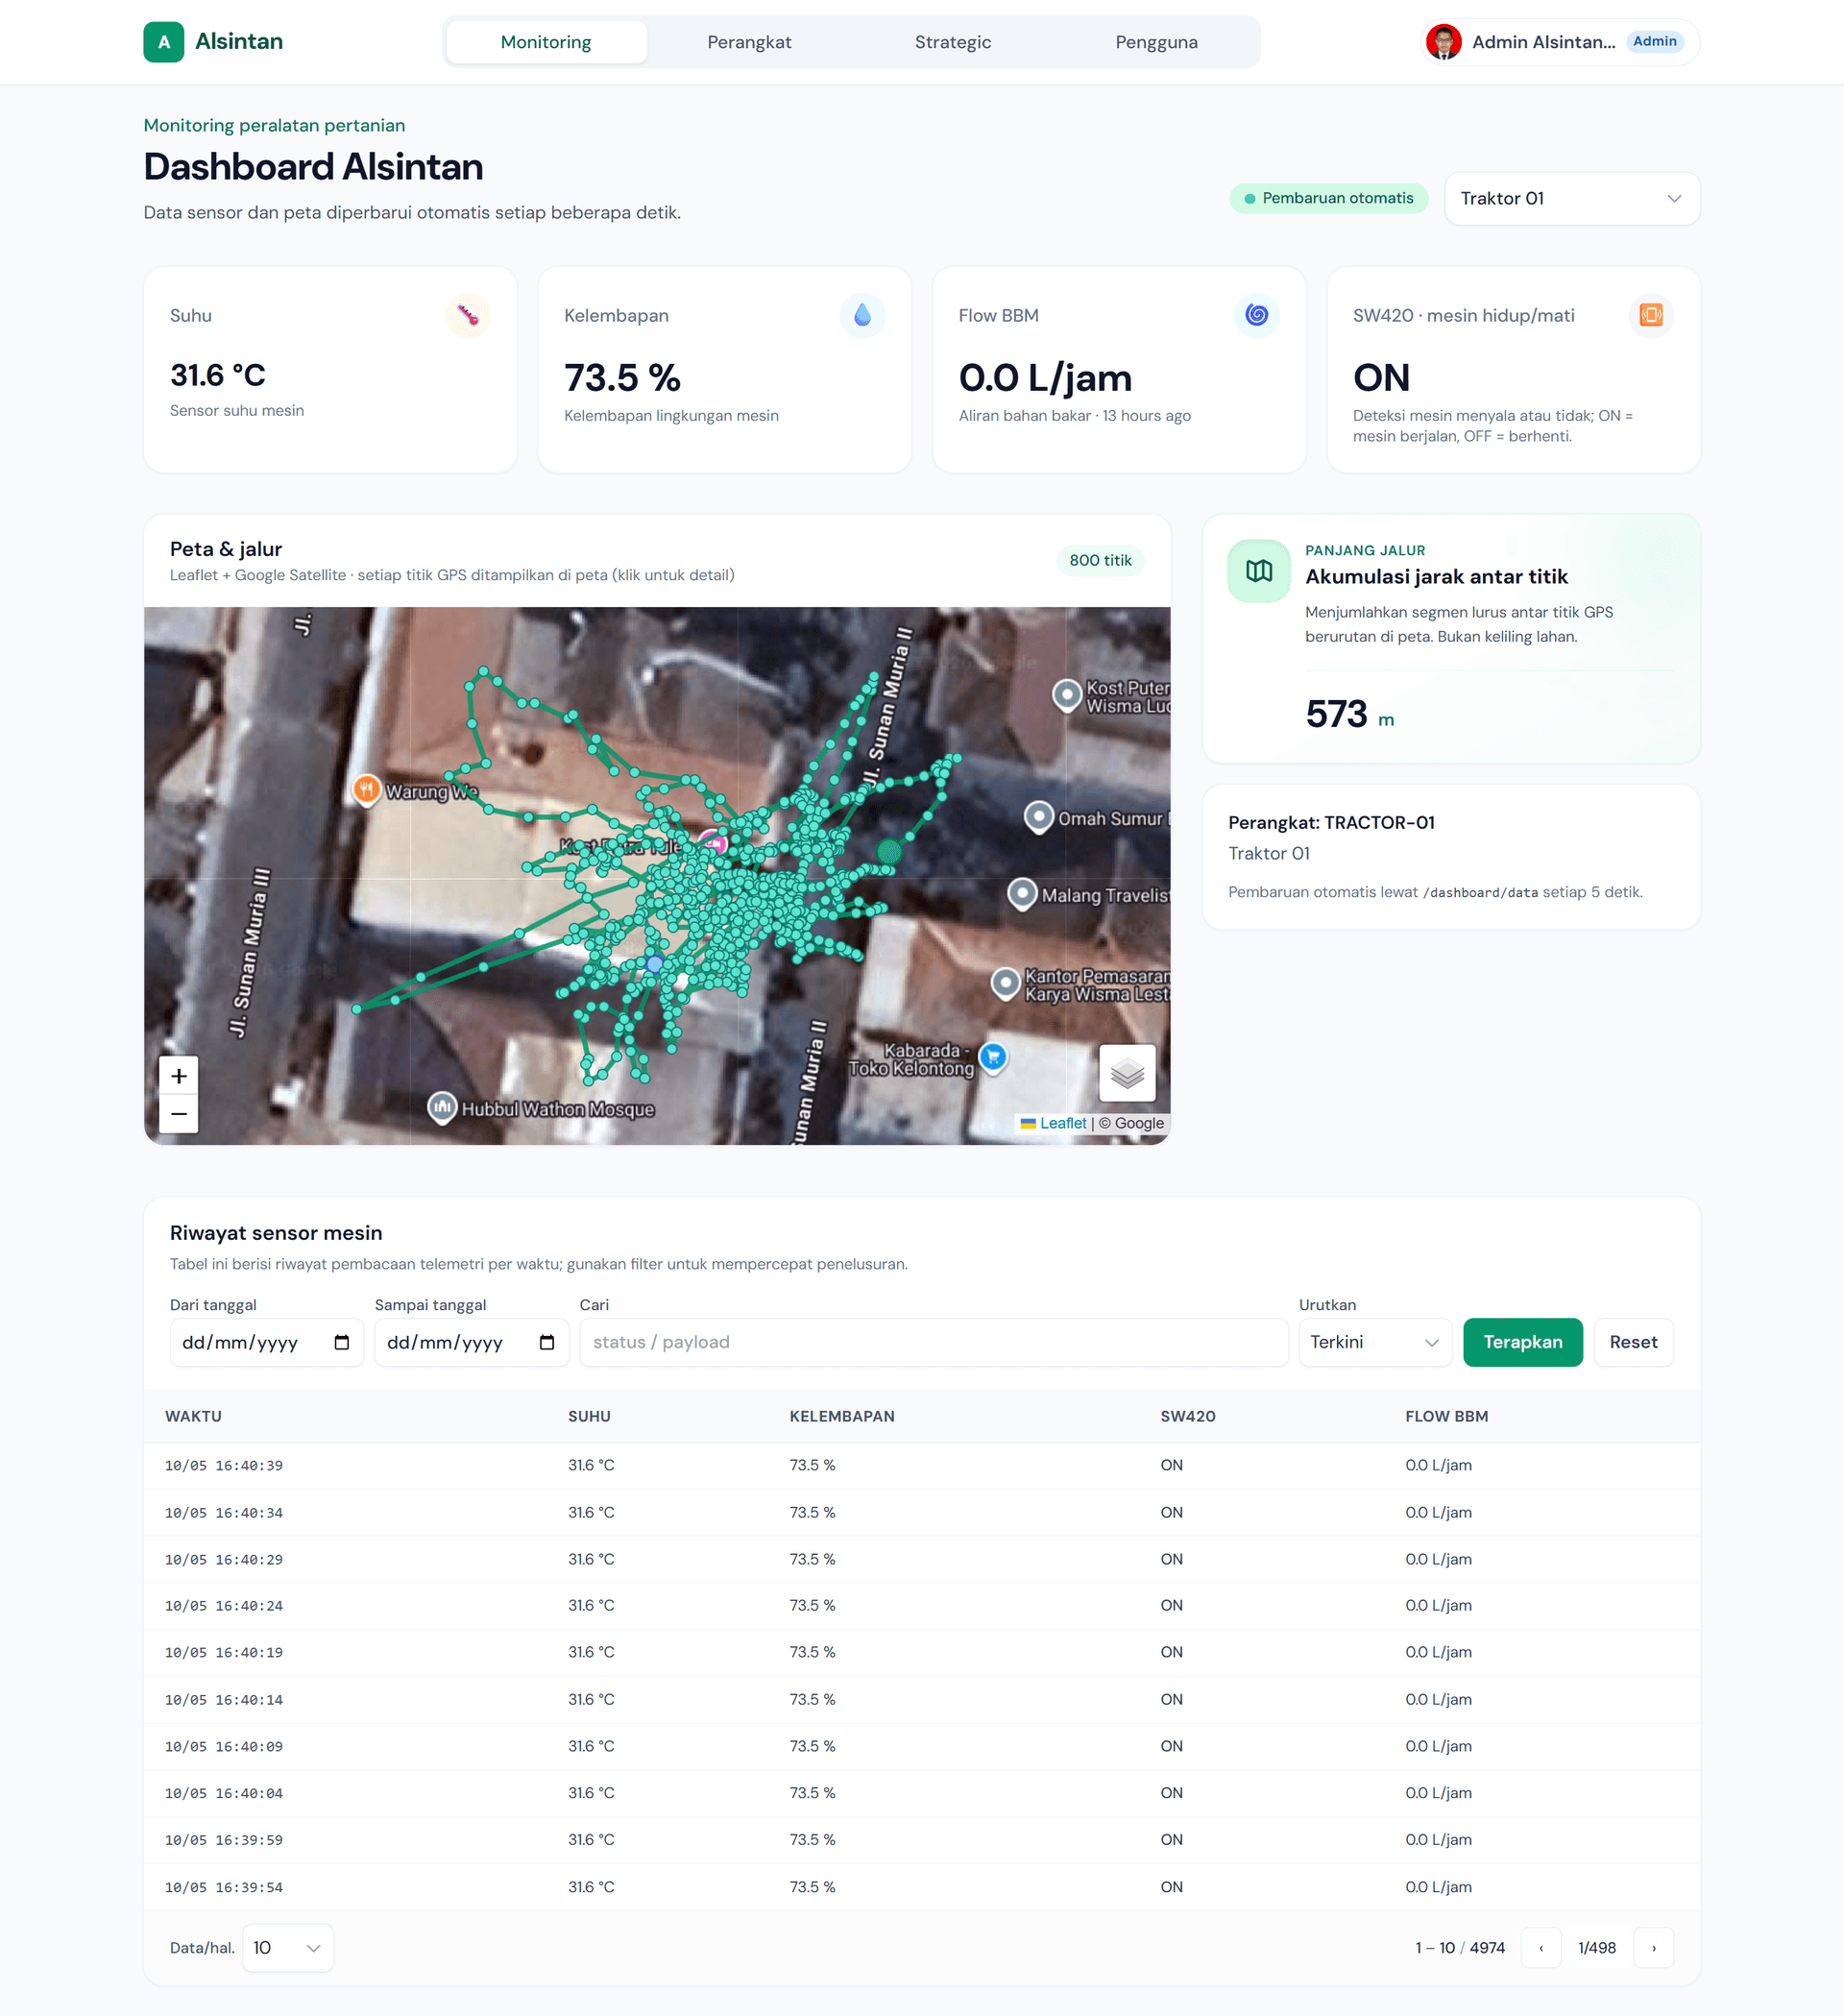Click the 1 – 10 / 4974 record count

1459,1948
